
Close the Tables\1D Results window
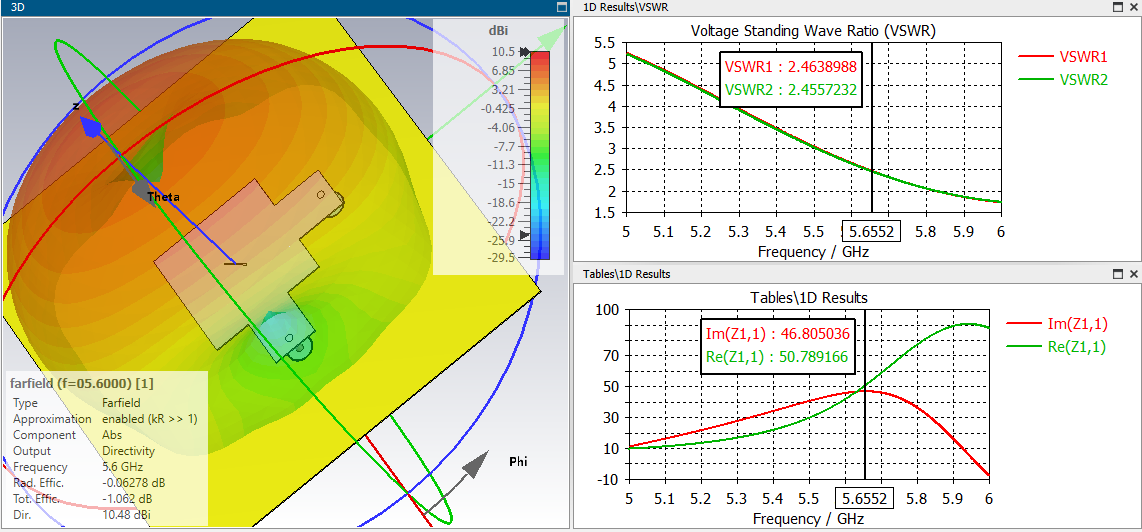[1133, 274]
